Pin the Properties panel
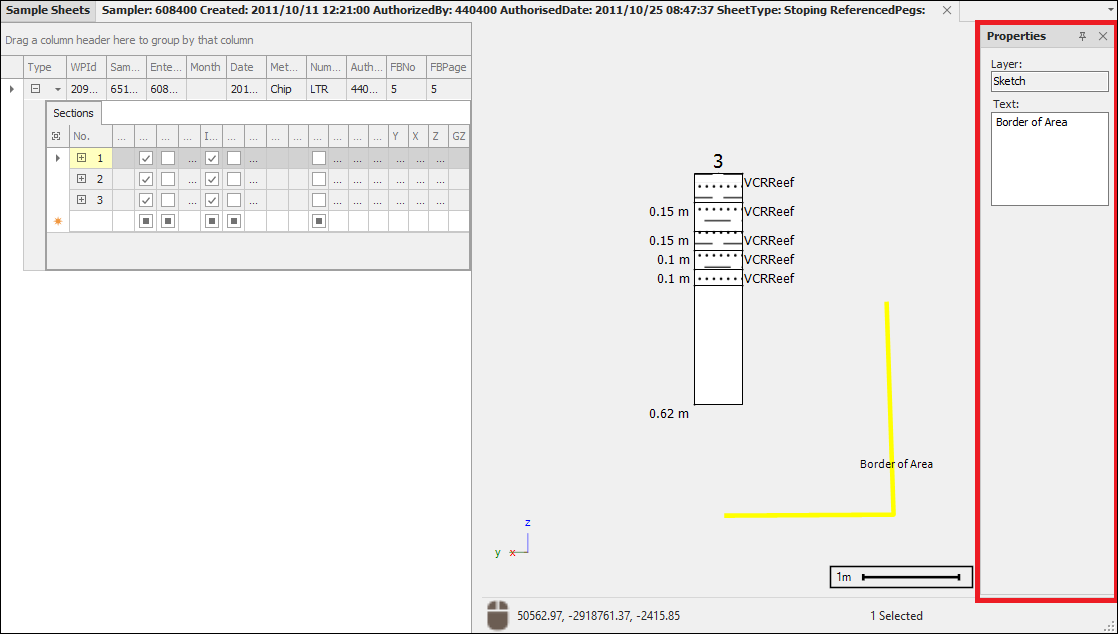 [1082, 36]
